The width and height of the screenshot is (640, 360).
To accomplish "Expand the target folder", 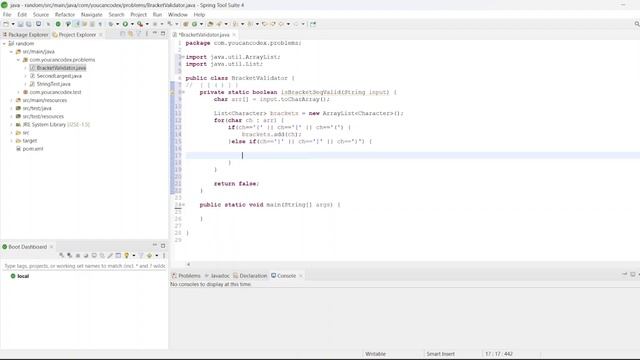I will (x=11, y=141).
